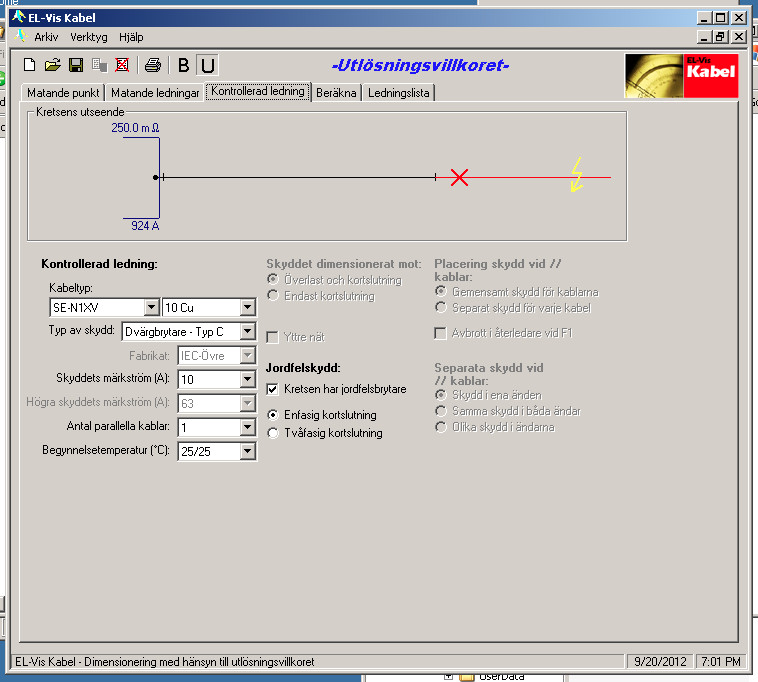The image size is (758, 682).
Task: Click the Open folder icon
Action: pos(53,66)
